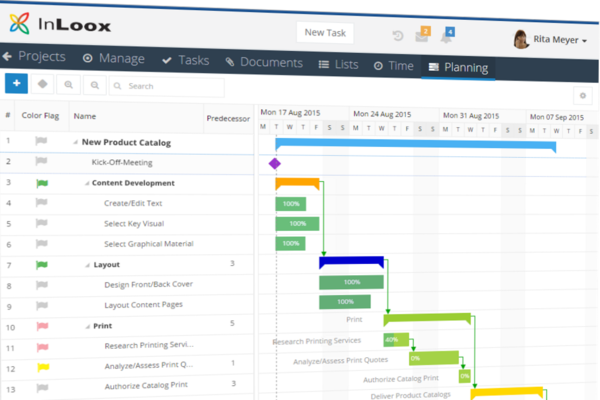Click the Mon 17 Aug 2015 week header
Viewport: 600px width, 400px height.
290,113
